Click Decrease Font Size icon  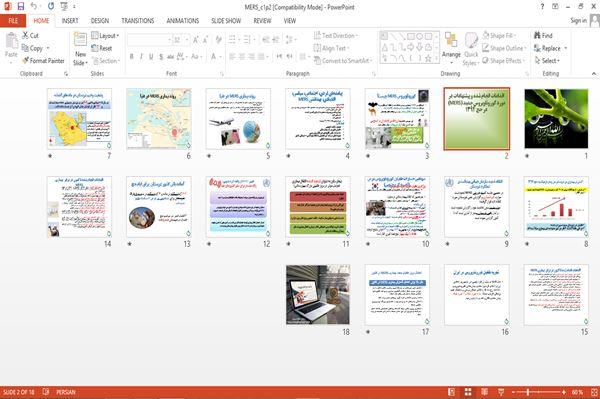(x=205, y=40)
